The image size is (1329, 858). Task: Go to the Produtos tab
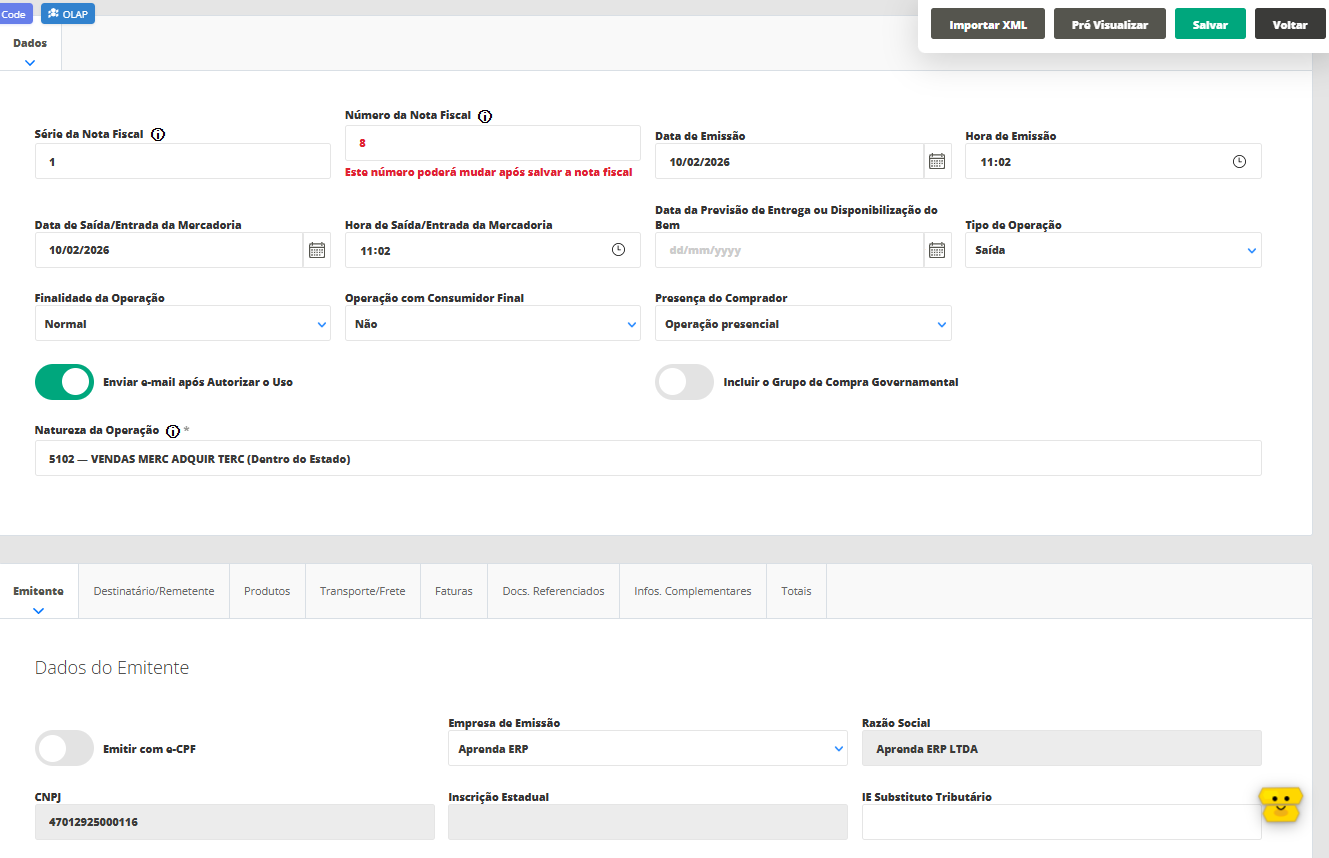(267, 591)
